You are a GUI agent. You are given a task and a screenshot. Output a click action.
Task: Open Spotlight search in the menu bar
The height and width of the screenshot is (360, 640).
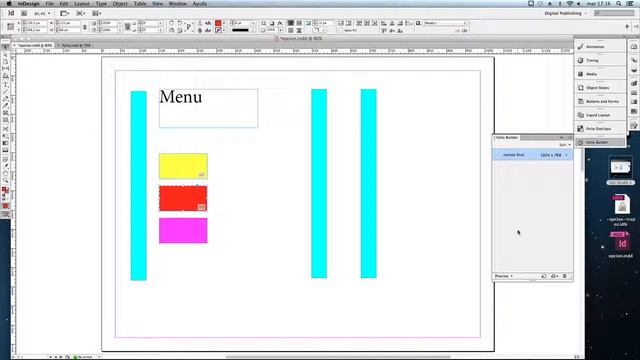tap(619, 4)
